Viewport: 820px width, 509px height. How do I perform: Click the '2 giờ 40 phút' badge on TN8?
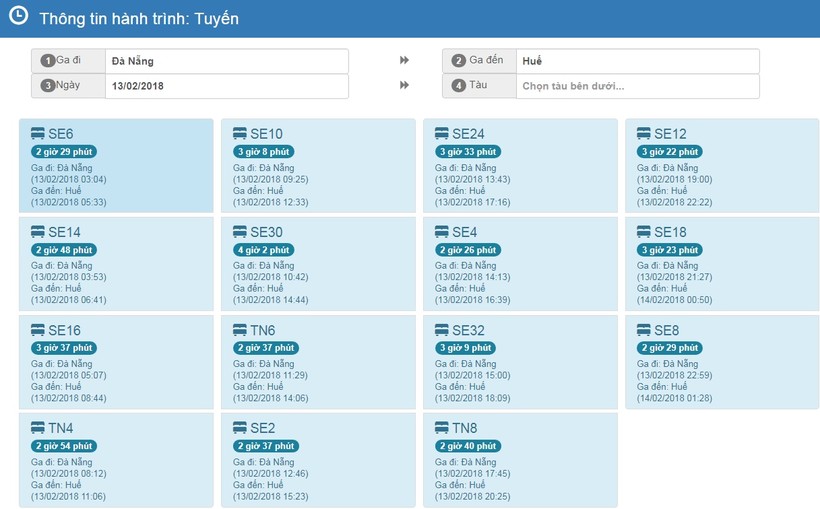pos(468,446)
